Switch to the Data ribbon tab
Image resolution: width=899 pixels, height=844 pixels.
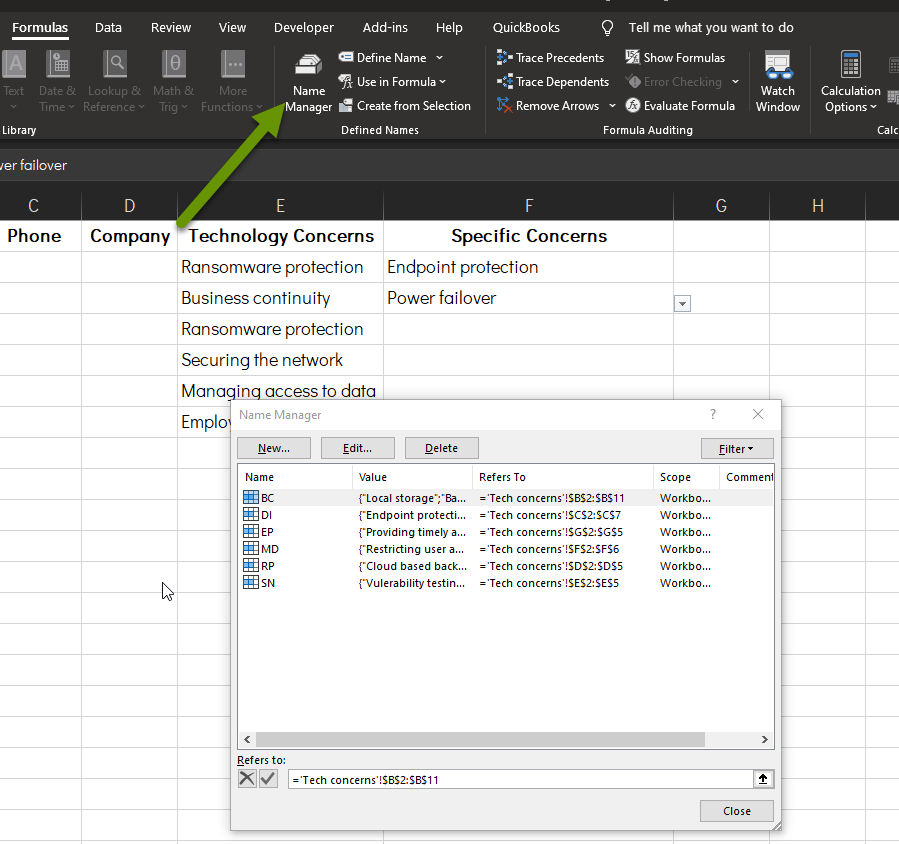108,27
